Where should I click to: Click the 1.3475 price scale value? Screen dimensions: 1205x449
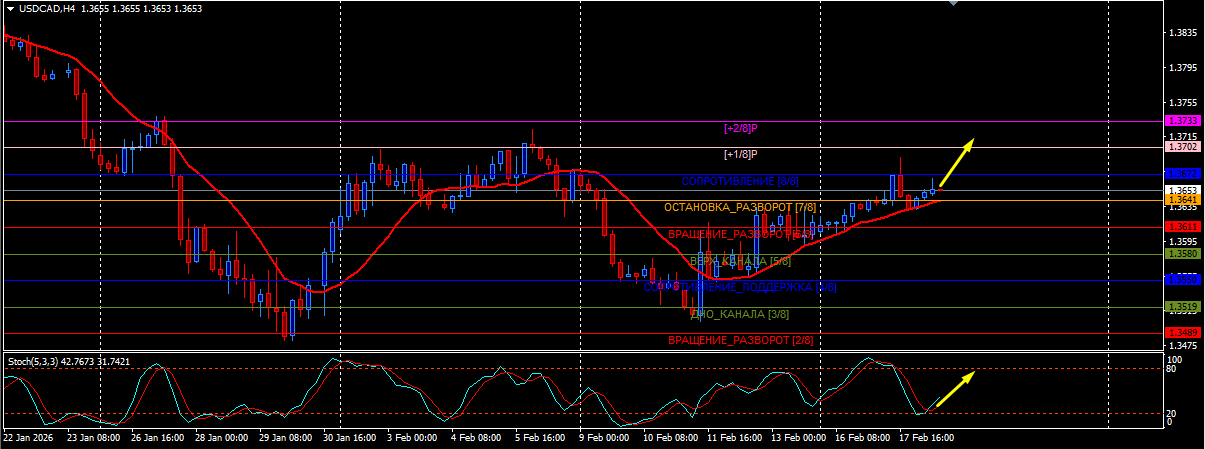click(1183, 345)
